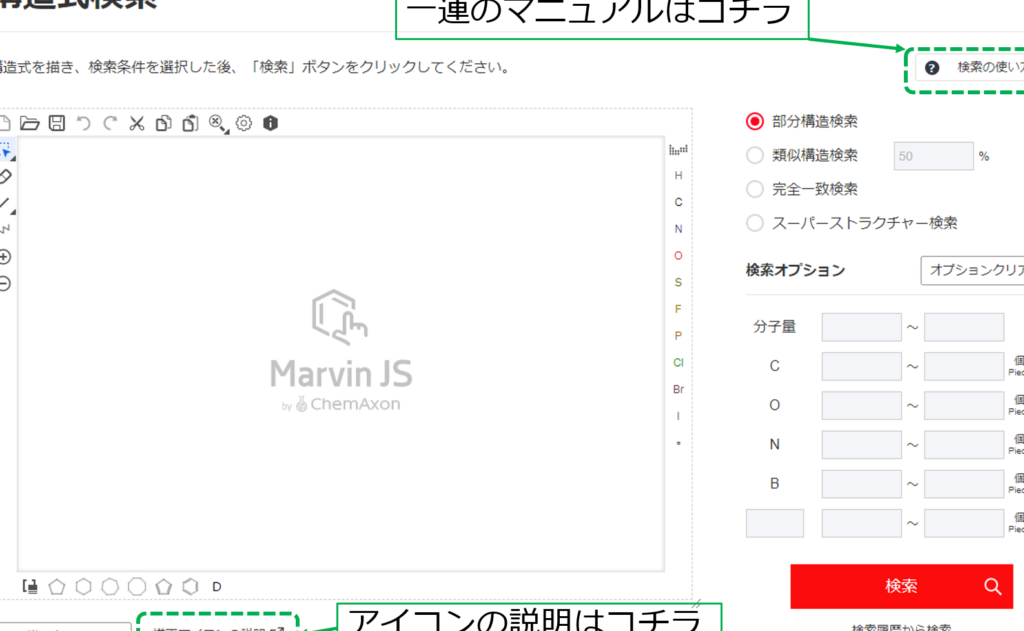Cut selection with the scissors icon
This screenshot has height=631, width=1024.
[136, 123]
